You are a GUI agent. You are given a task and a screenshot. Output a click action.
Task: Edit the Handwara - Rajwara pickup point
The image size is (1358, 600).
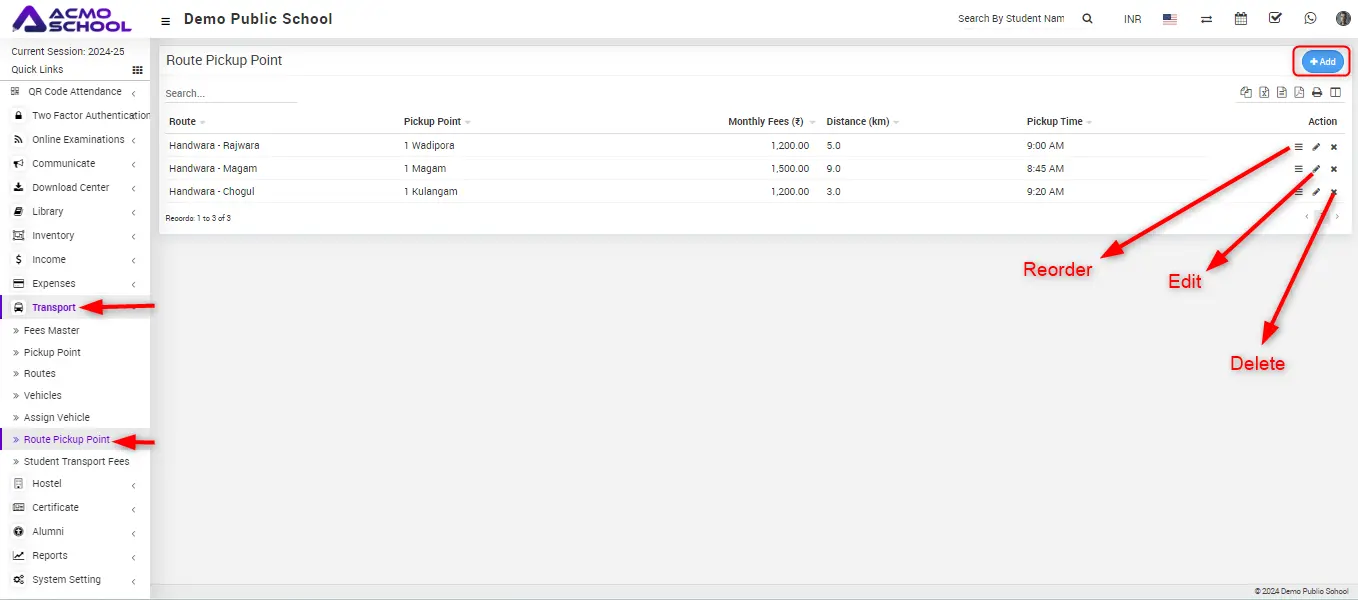1316,147
